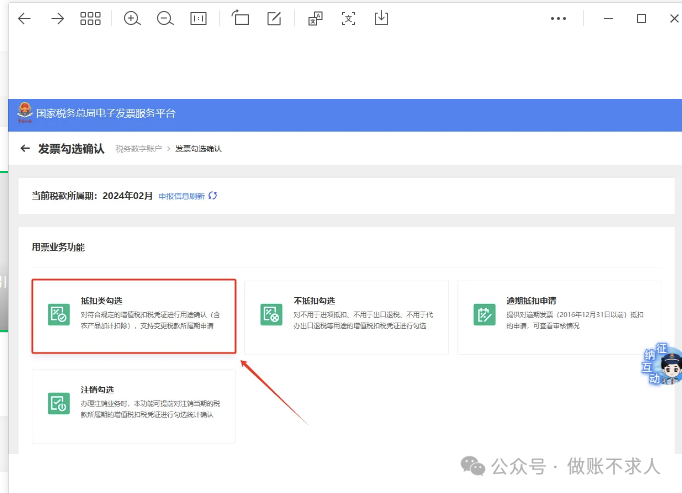Click the green 不抵扣勾选 icon
Viewport: 682px width, 493px height.
click(271, 314)
